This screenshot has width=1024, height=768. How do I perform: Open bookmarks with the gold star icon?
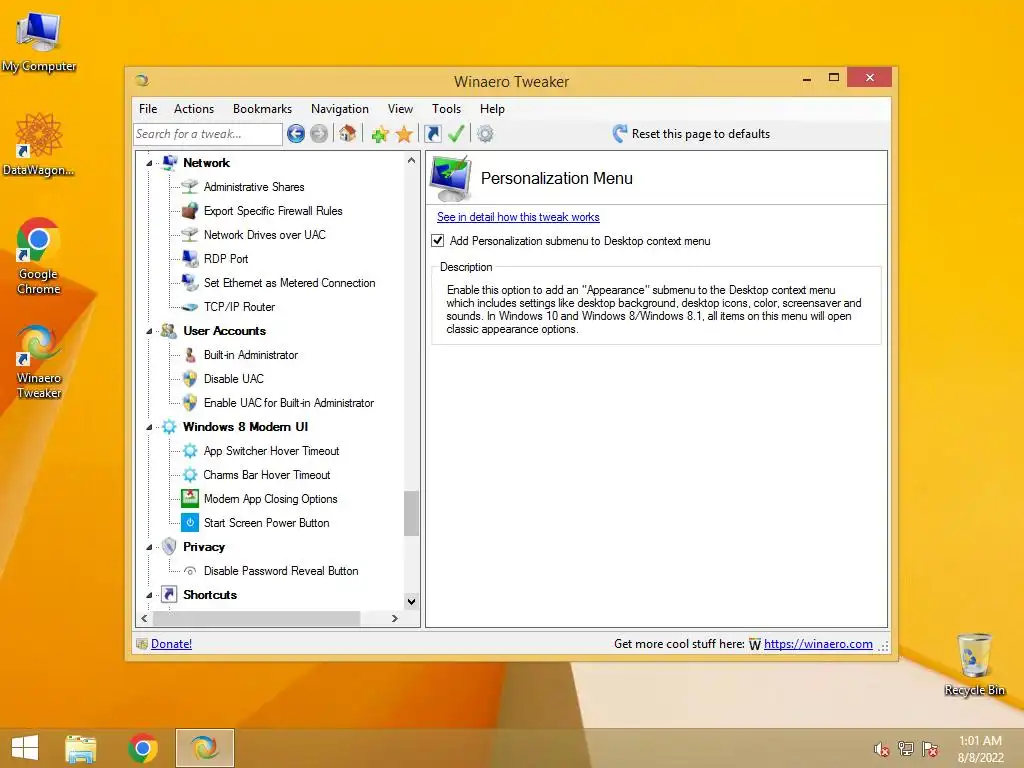coord(404,134)
